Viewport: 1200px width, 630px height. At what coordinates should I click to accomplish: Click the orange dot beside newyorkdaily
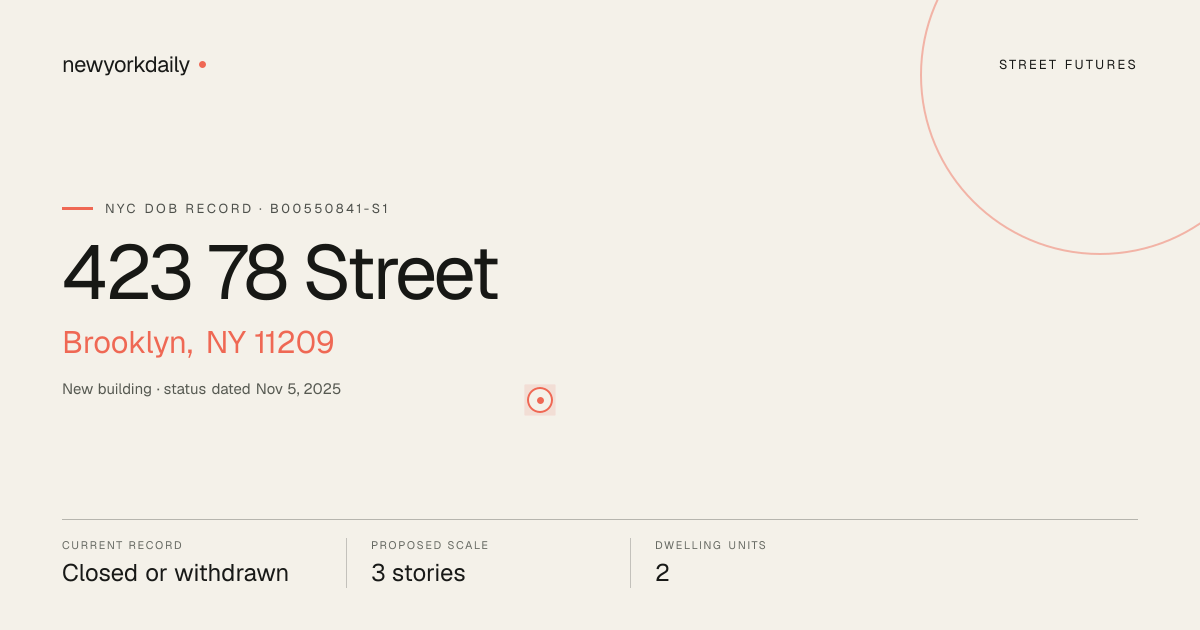pos(202,64)
